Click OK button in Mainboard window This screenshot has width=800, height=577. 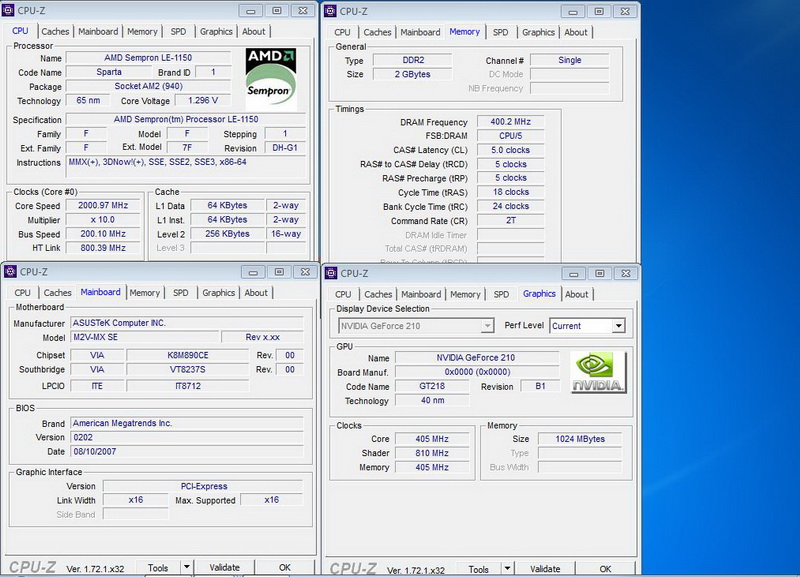tap(285, 567)
